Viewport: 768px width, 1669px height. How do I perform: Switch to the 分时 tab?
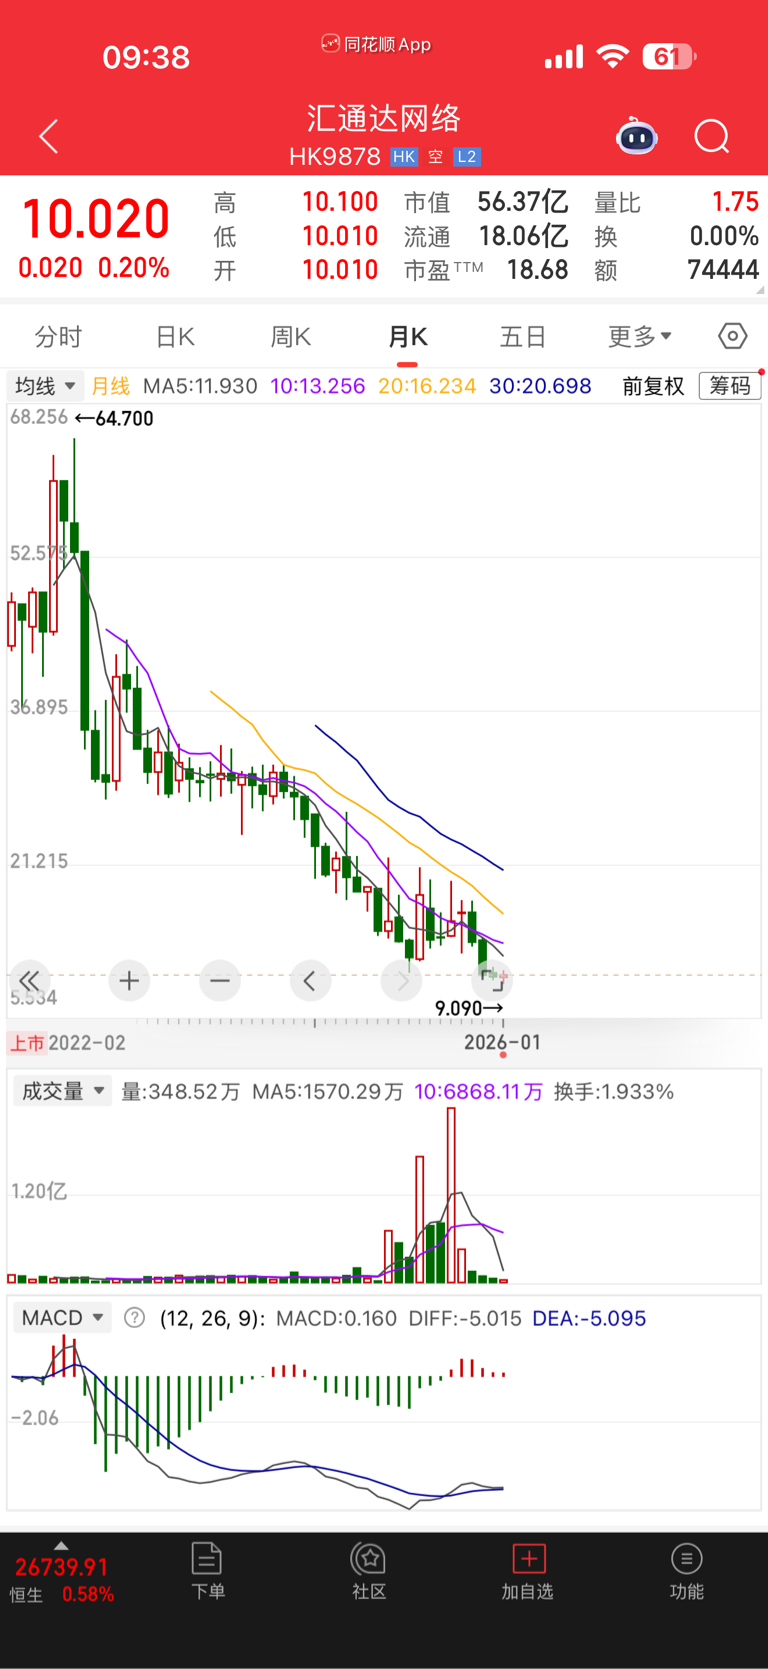coord(58,337)
